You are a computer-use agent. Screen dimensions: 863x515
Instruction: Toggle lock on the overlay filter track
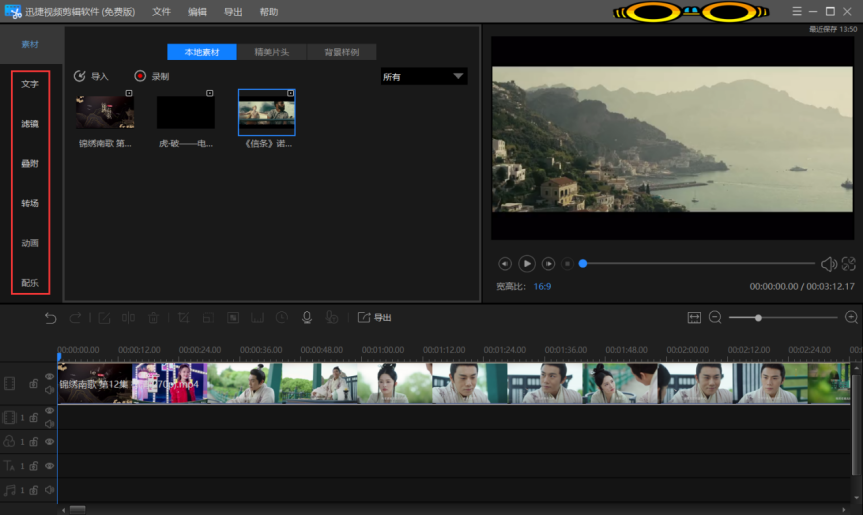[x=34, y=442]
